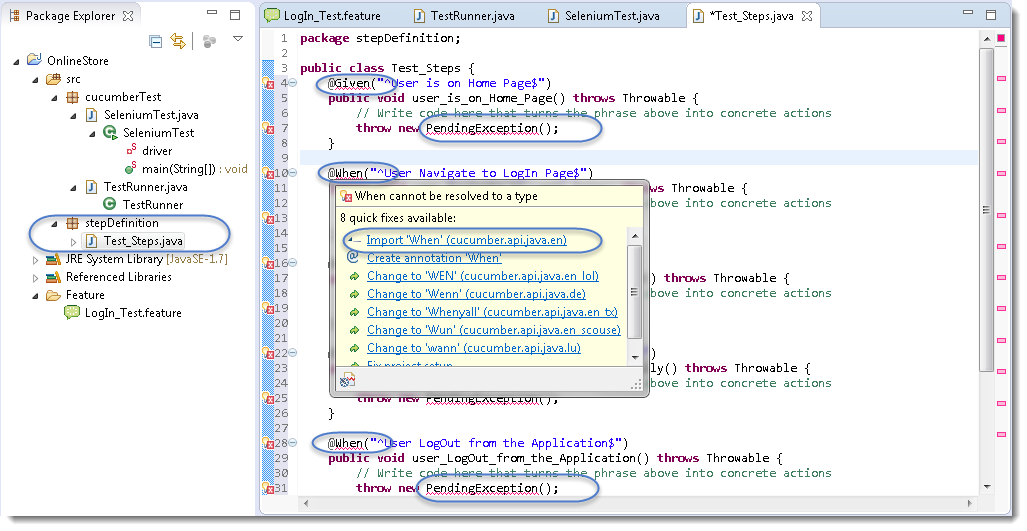This screenshot has width=1027, height=531.
Task: Switch to SeleniumTest.java editor tab
Action: (604, 16)
